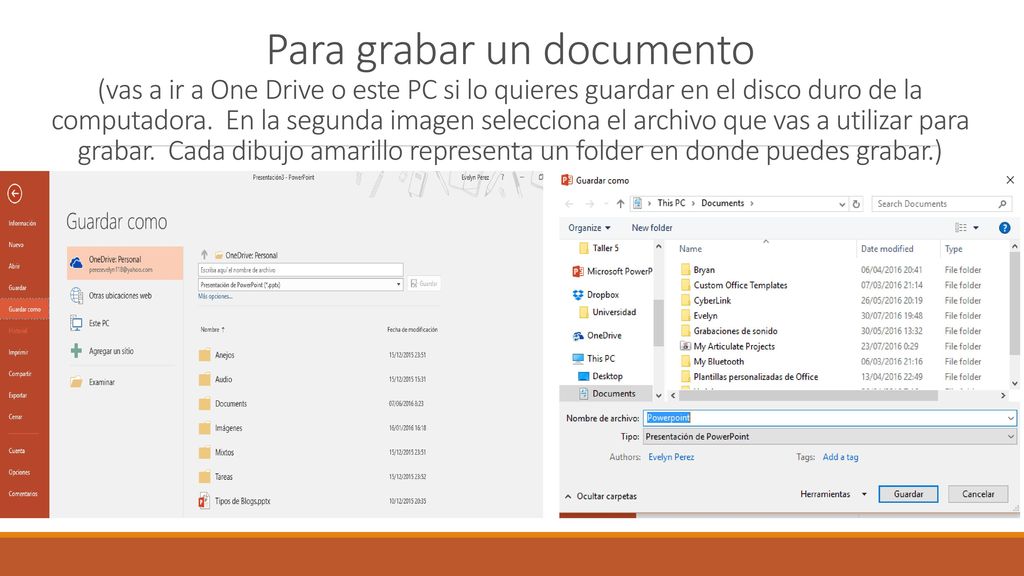Select Documents in the navigation pane

click(607, 394)
